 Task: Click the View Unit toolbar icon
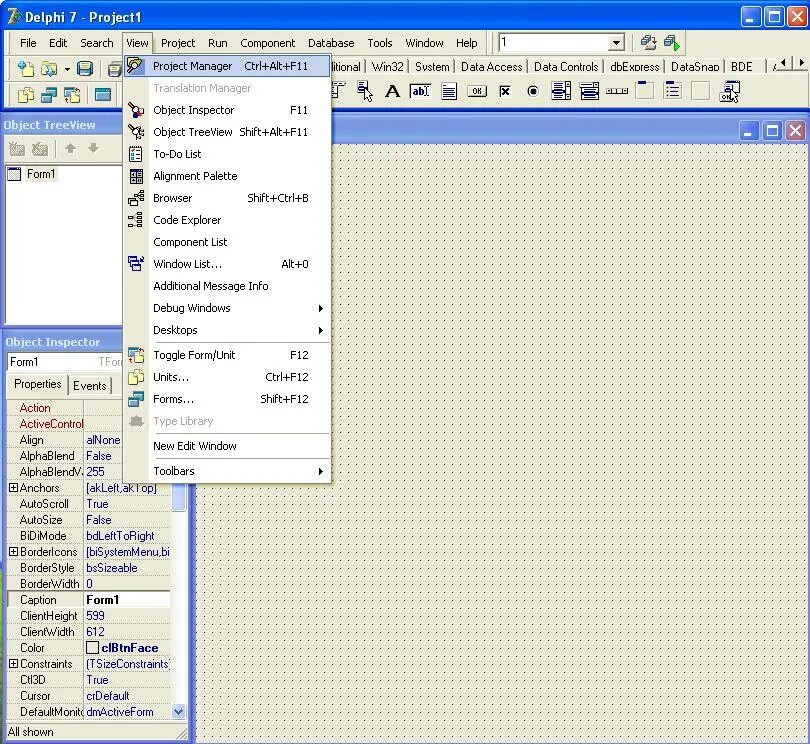pyautogui.click(x=26, y=95)
